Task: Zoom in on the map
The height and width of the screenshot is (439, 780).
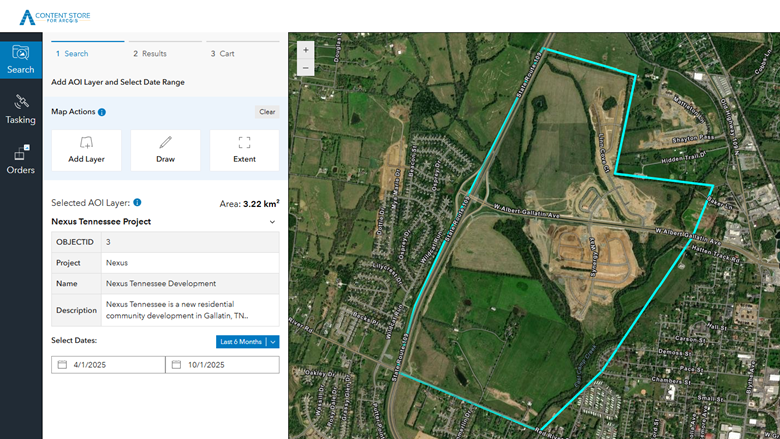Action: [x=305, y=49]
